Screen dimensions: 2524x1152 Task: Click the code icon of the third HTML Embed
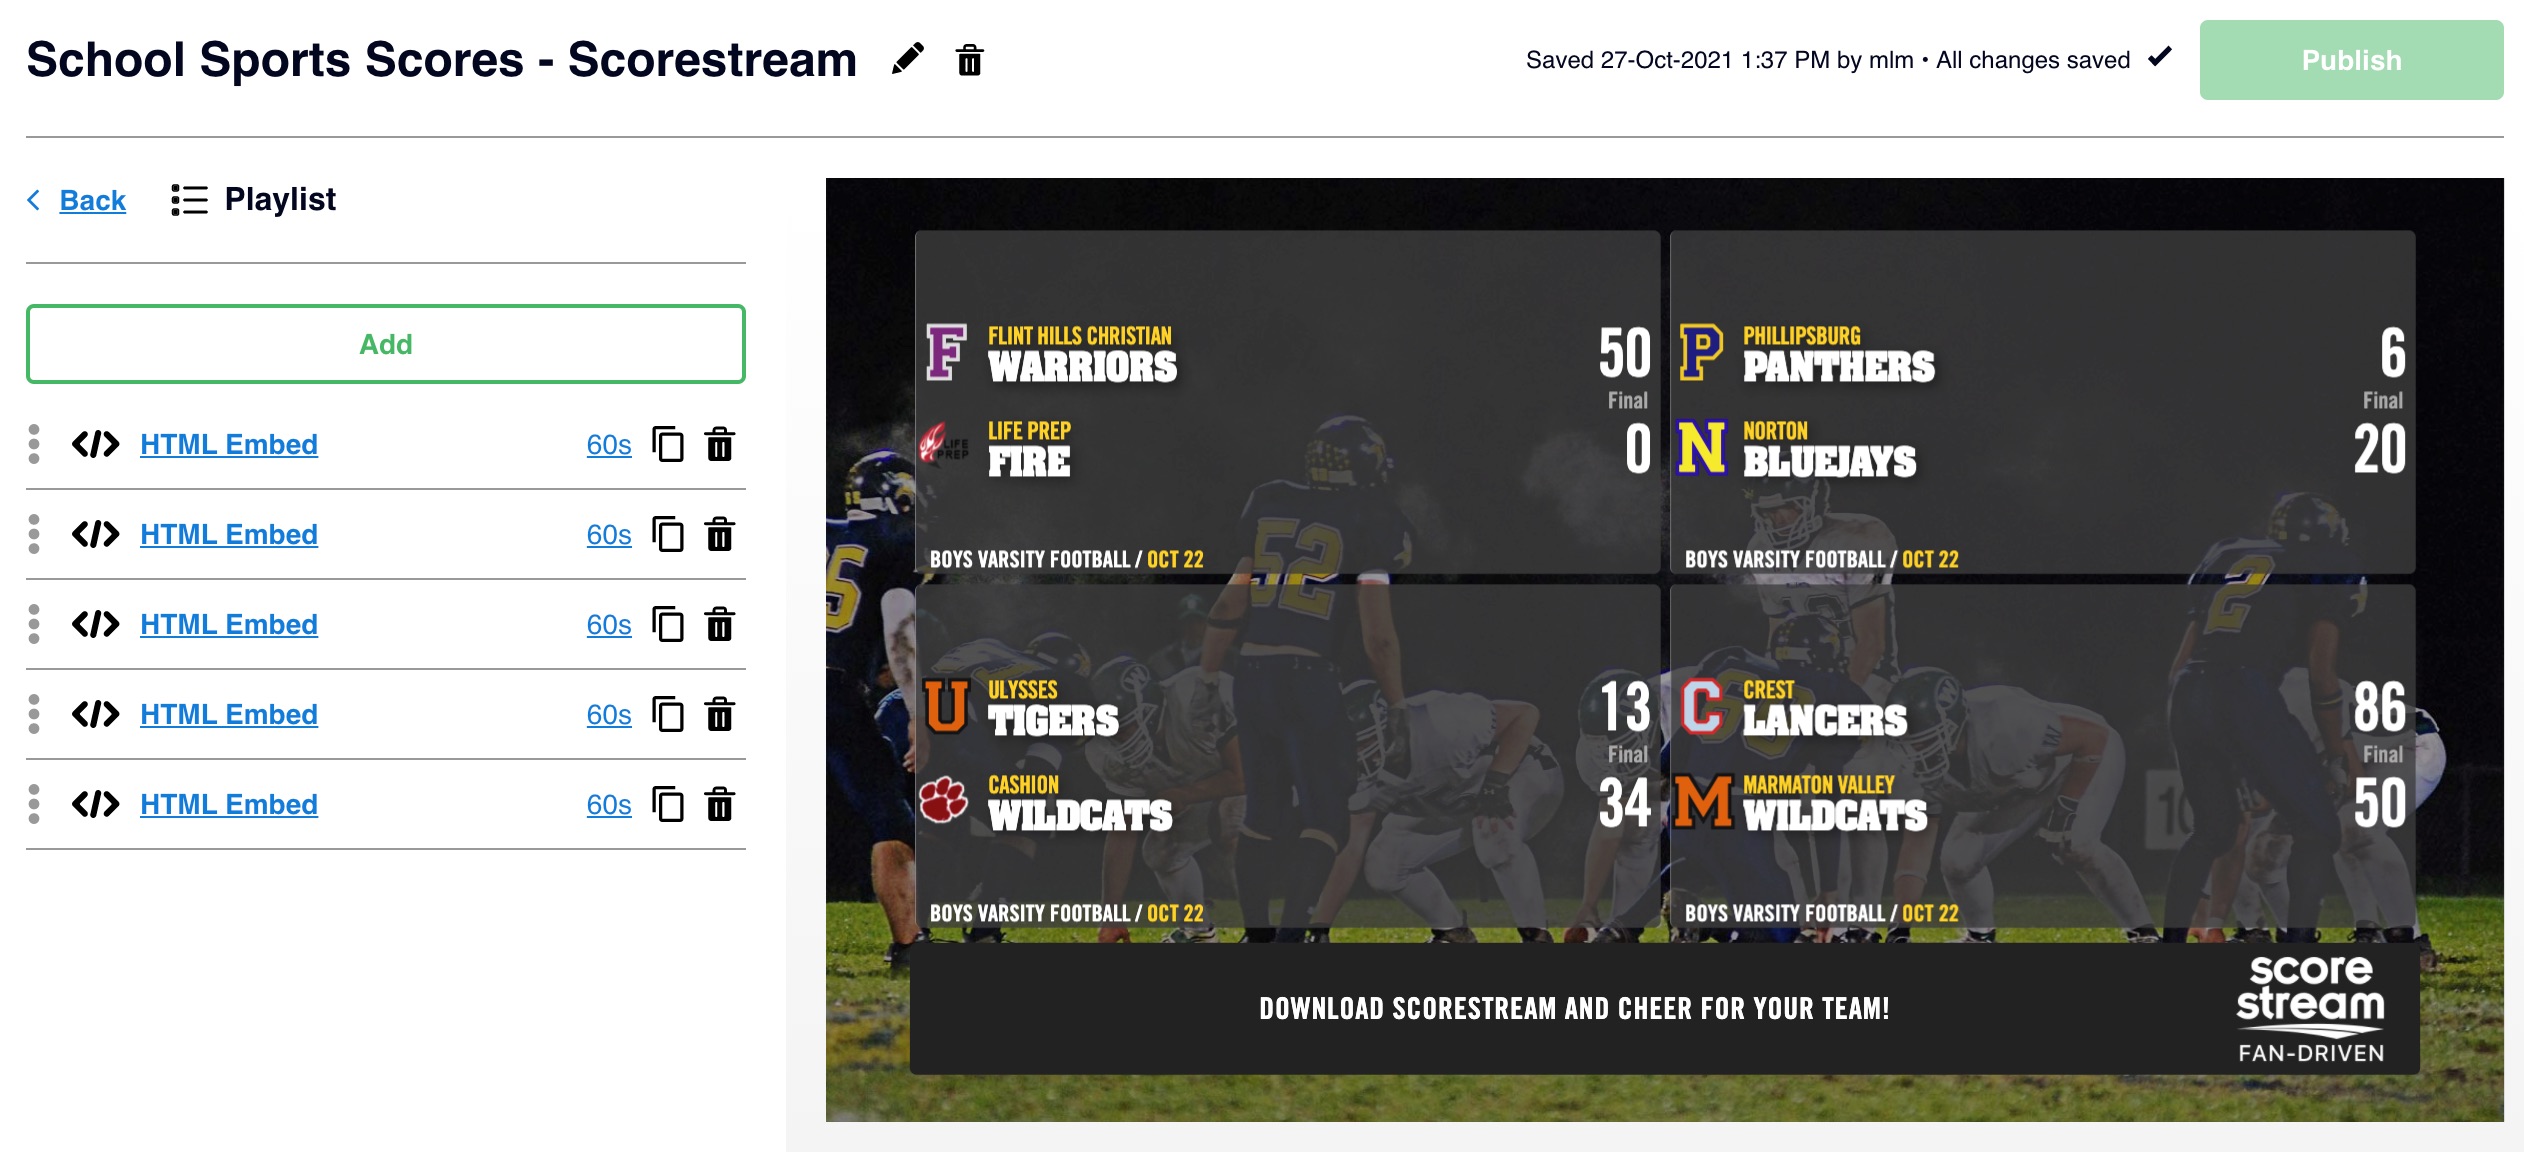[96, 624]
